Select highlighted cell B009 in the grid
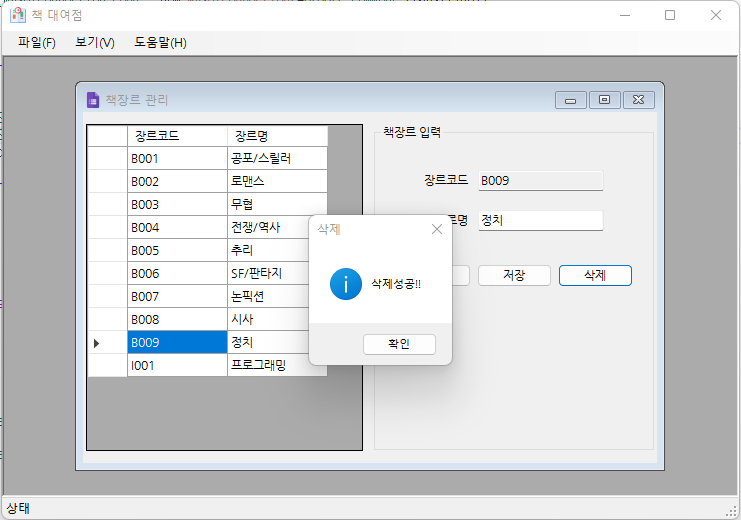 point(177,342)
